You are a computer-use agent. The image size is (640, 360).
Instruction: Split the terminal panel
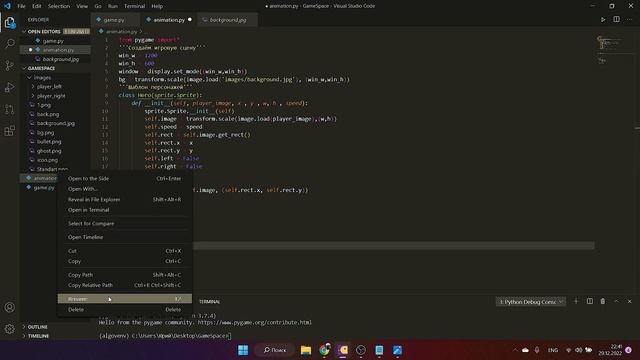pos(590,301)
